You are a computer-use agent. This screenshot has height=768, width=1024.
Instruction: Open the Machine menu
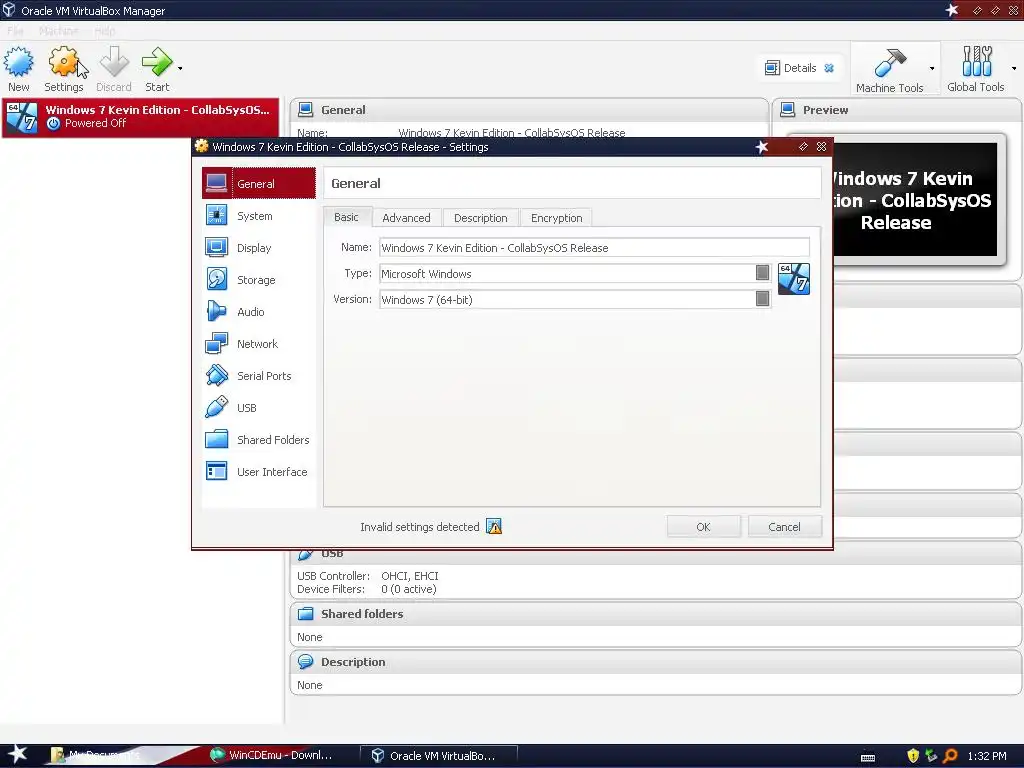tap(59, 31)
